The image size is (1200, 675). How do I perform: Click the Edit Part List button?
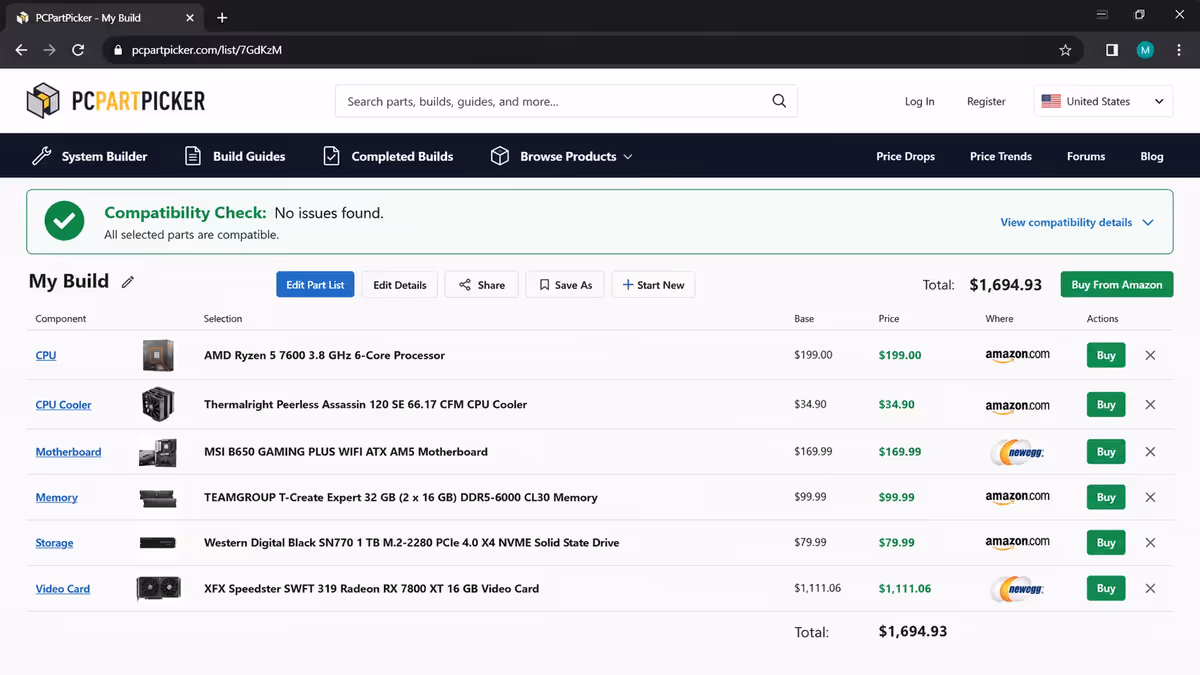click(315, 285)
